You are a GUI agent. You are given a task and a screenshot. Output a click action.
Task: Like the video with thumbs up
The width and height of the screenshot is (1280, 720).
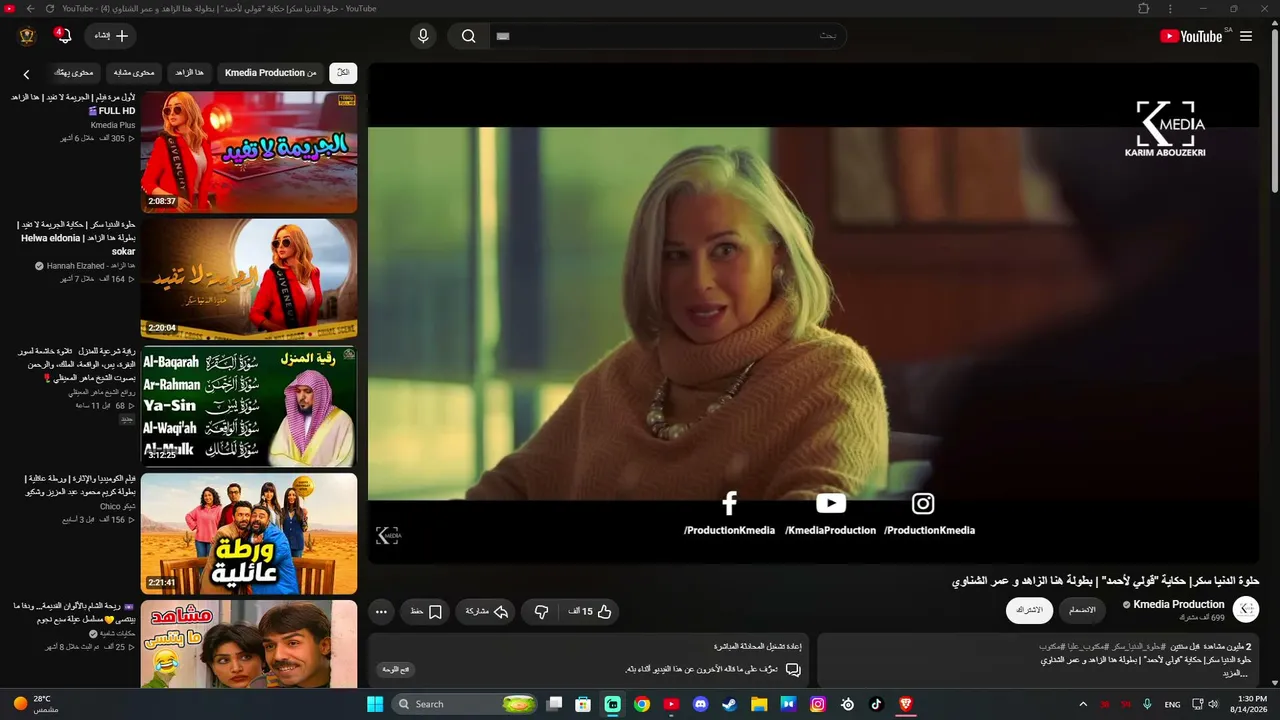pos(591,611)
